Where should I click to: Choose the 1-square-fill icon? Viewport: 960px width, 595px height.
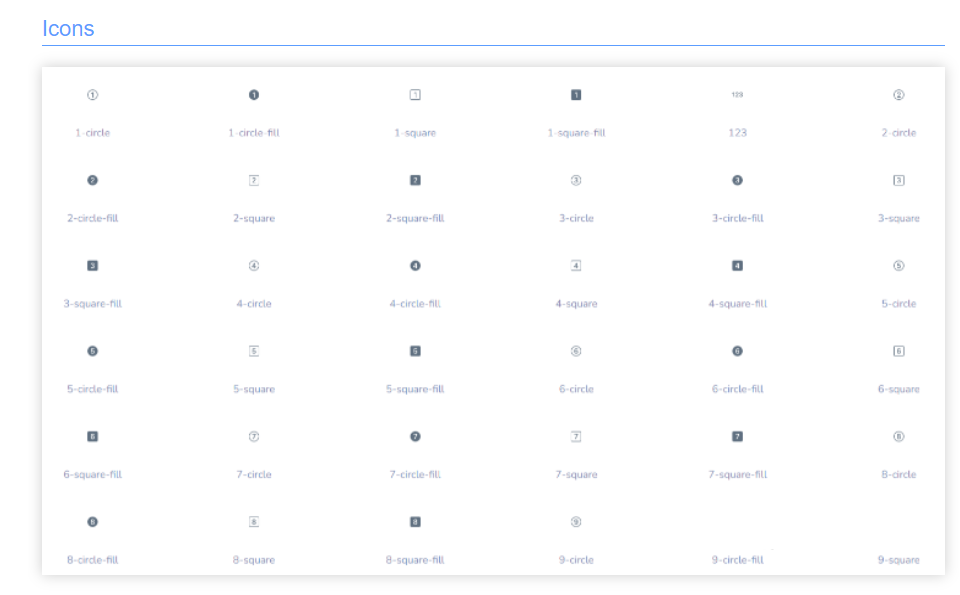click(x=576, y=95)
